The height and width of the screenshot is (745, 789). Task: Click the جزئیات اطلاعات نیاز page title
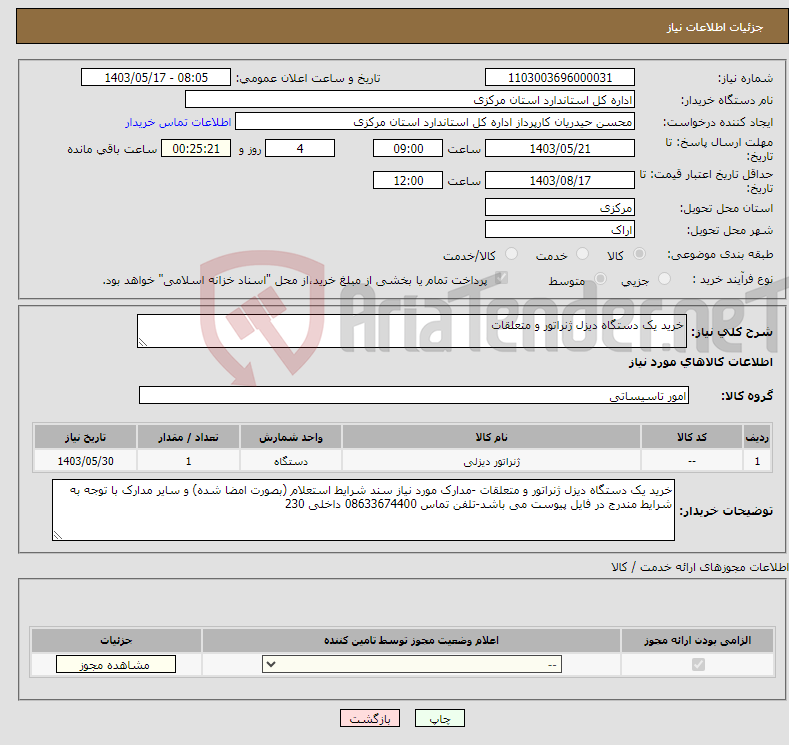(715, 27)
